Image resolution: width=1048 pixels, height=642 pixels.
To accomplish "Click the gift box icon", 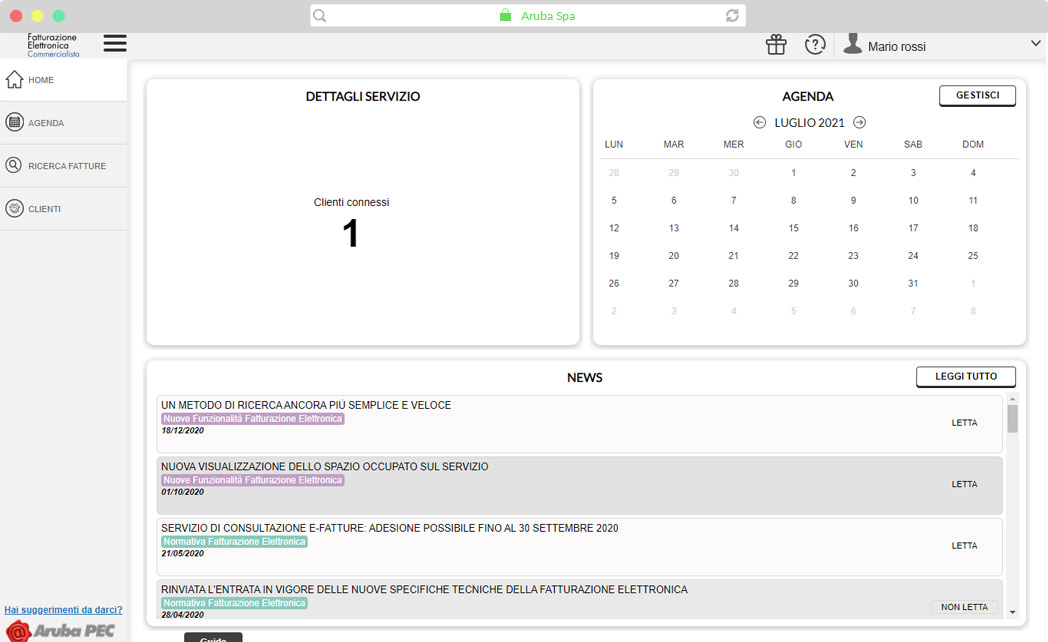I will coord(776,45).
